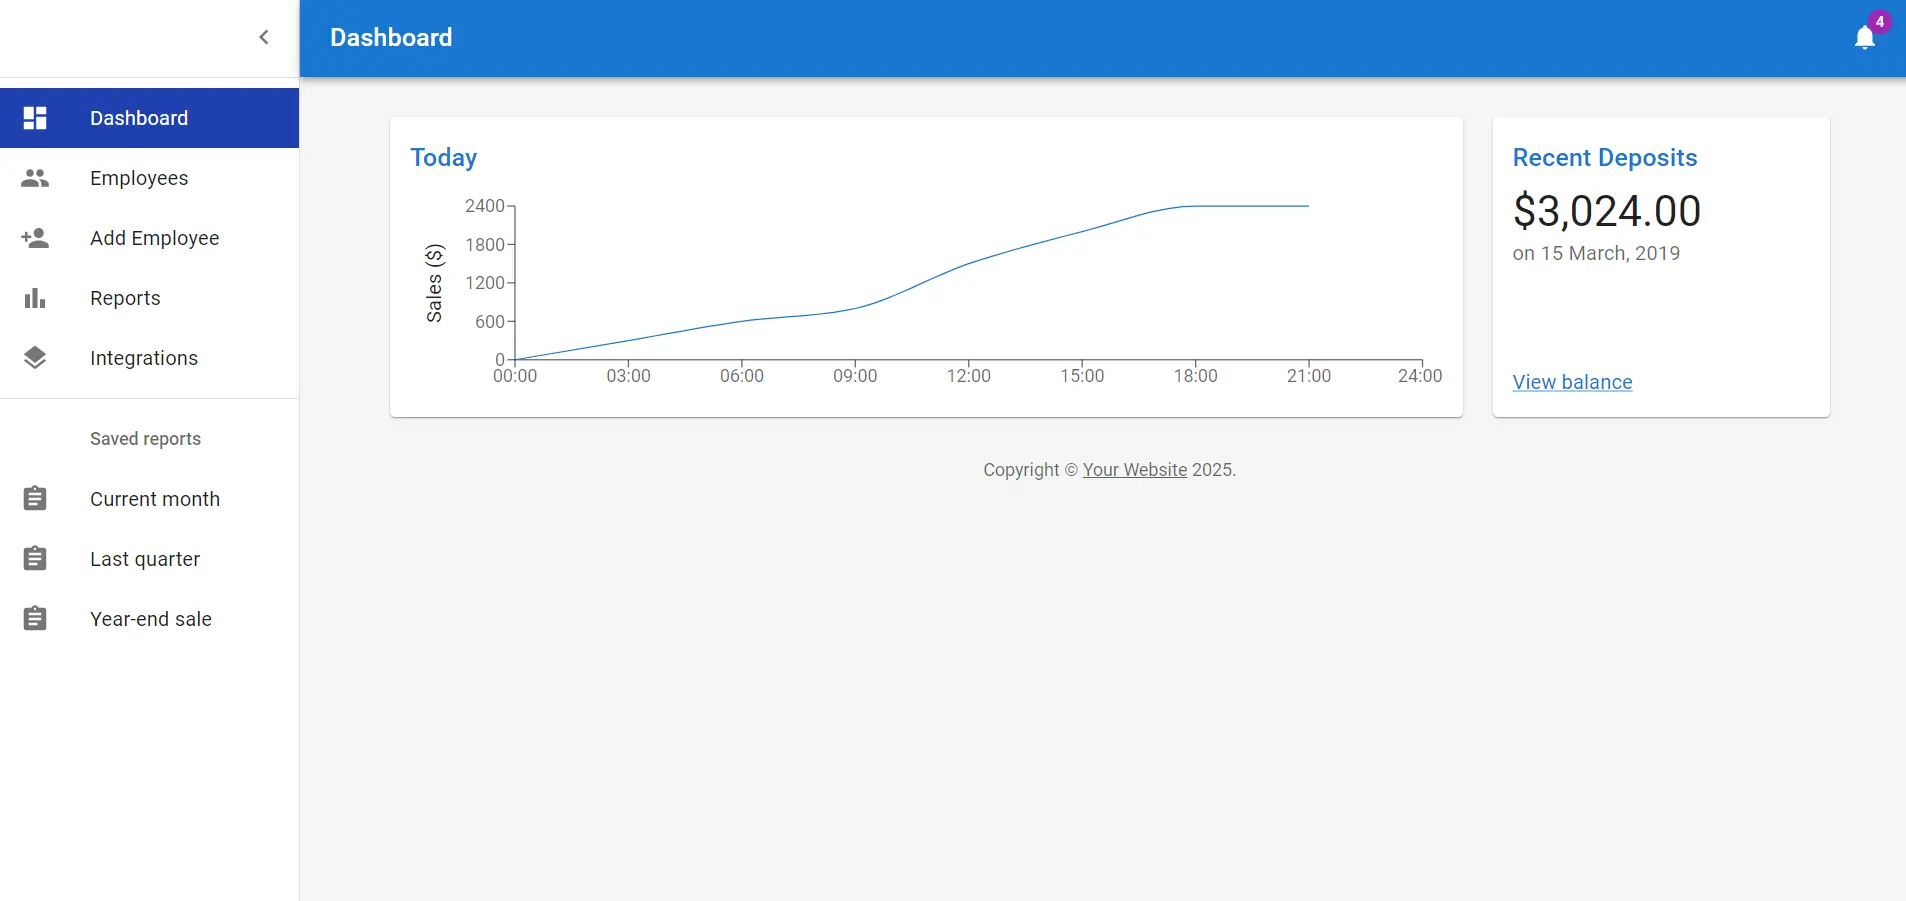Open the Year-end sale saved report
1906x901 pixels.
point(149,618)
